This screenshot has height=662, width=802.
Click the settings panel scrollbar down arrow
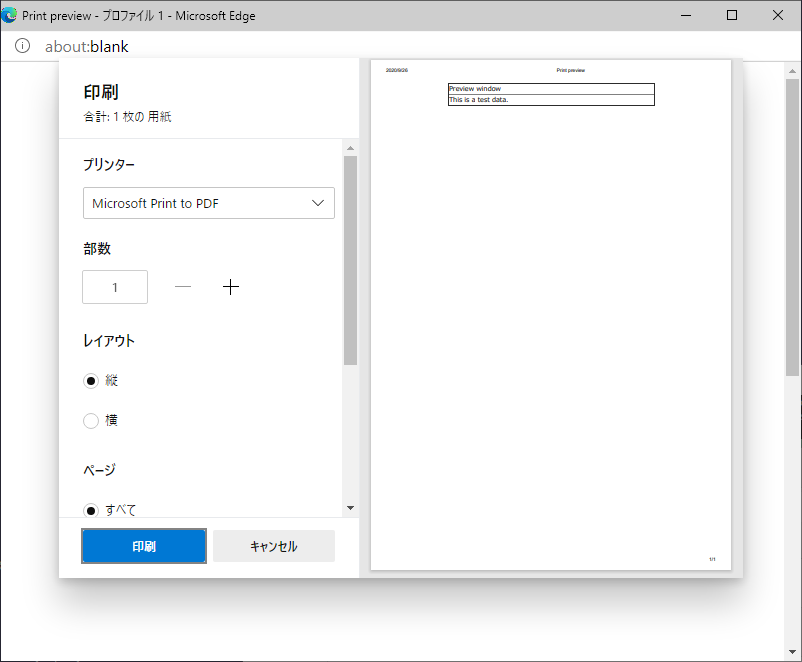coord(350,508)
